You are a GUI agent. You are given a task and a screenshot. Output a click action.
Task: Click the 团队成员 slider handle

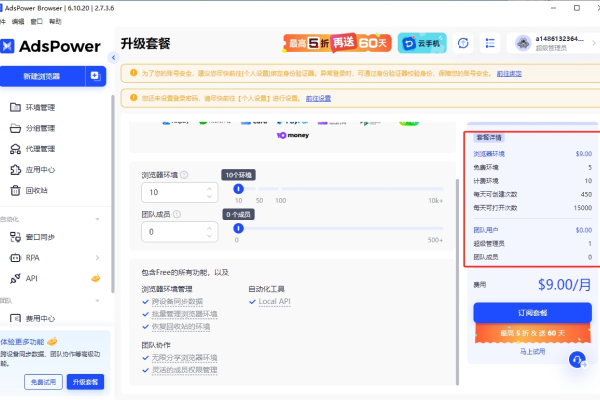point(238,228)
